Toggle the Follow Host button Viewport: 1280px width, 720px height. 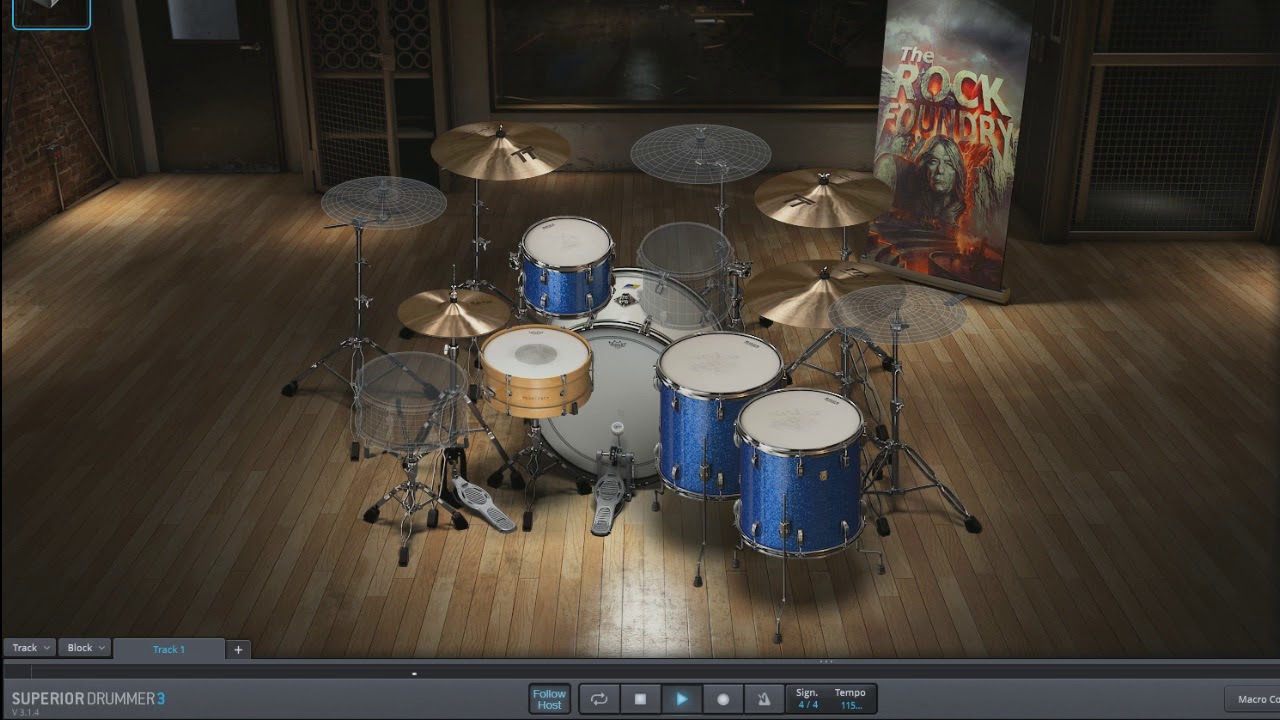coord(549,699)
